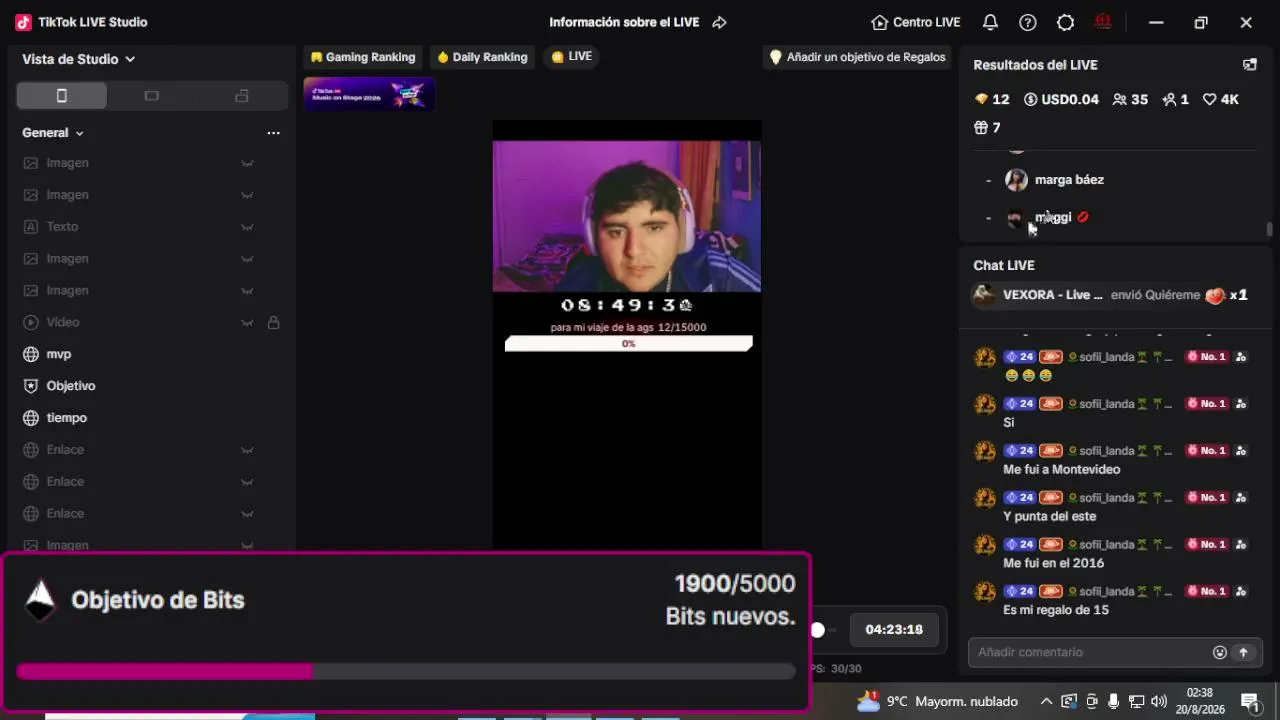This screenshot has width=1280, height=720.
Task: Select the Texto source row
Action: [152, 227]
